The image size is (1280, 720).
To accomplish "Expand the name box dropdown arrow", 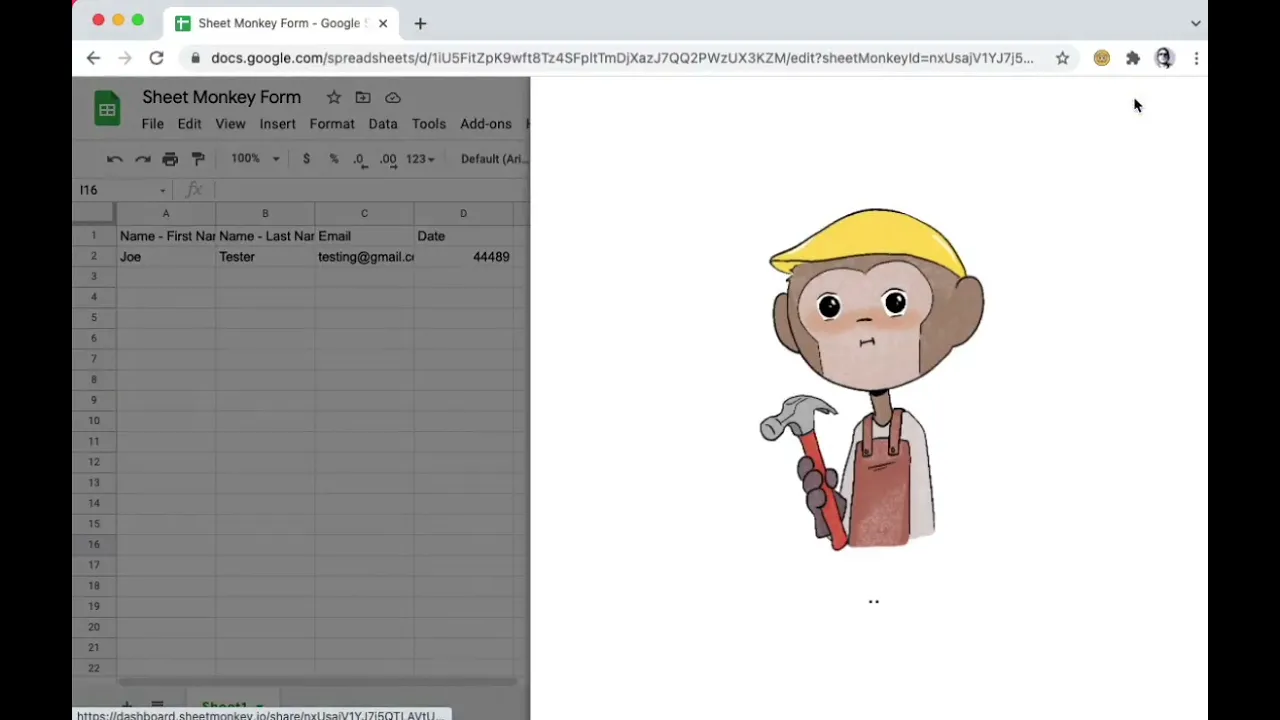I will coord(162,190).
